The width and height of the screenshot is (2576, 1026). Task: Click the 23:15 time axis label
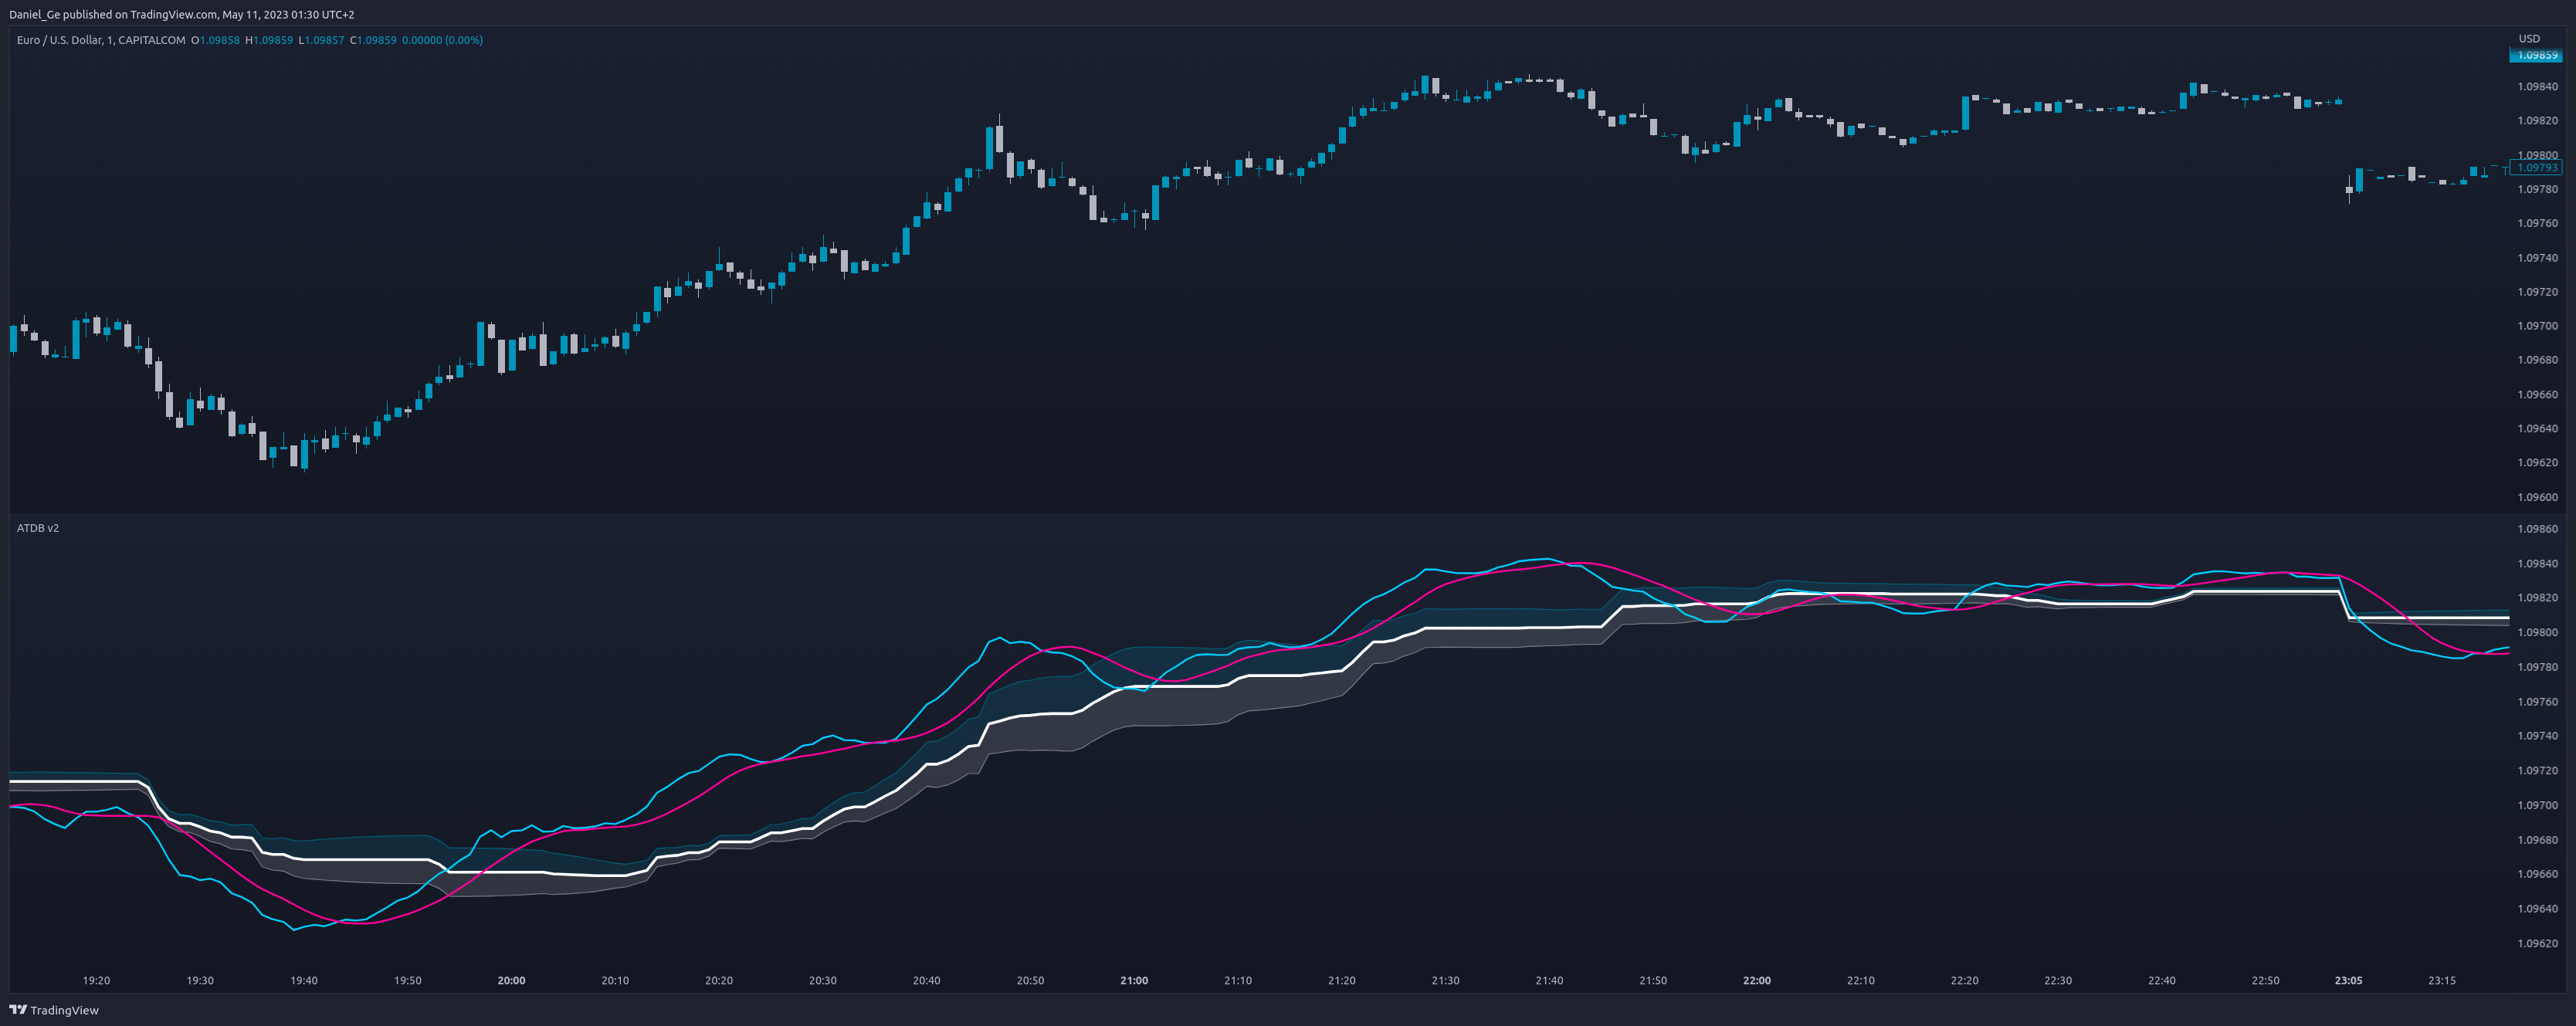2442,981
